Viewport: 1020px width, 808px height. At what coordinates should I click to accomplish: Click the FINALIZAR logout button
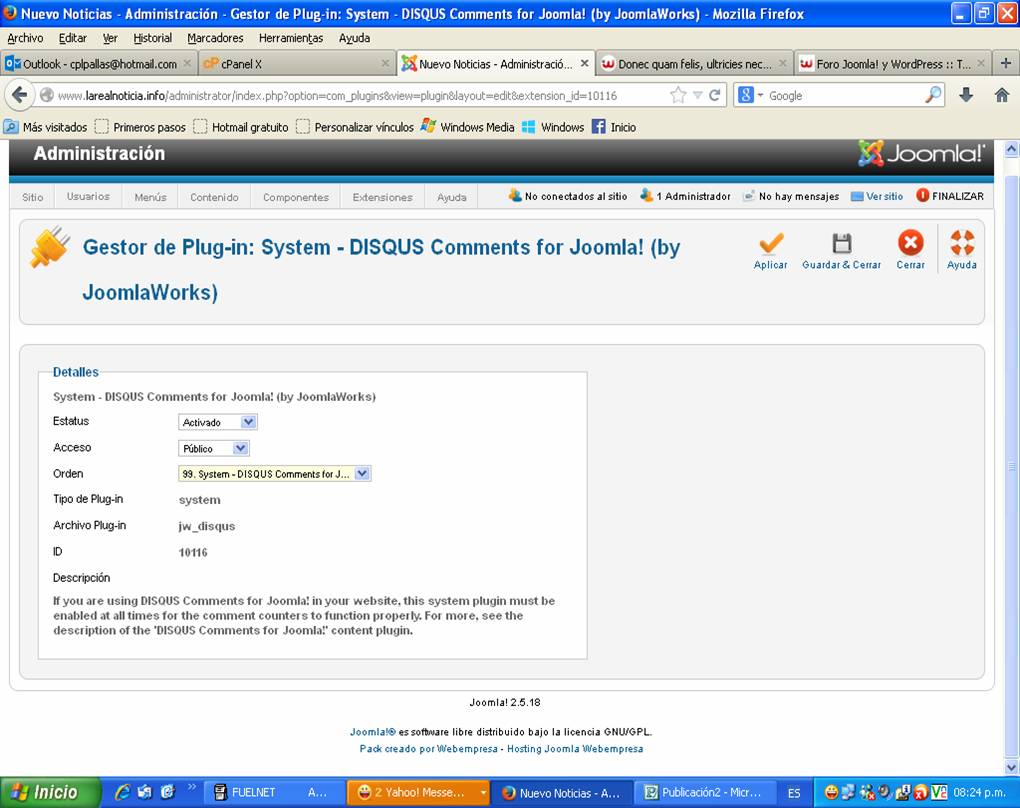(x=950, y=196)
